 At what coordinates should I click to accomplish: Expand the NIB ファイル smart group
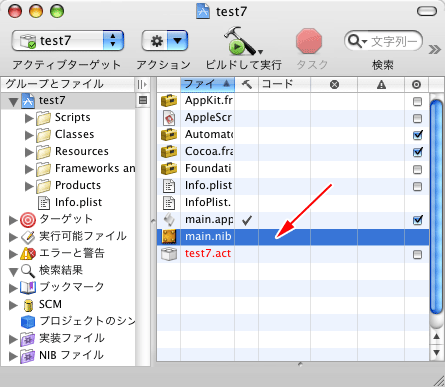pyautogui.click(x=13, y=356)
